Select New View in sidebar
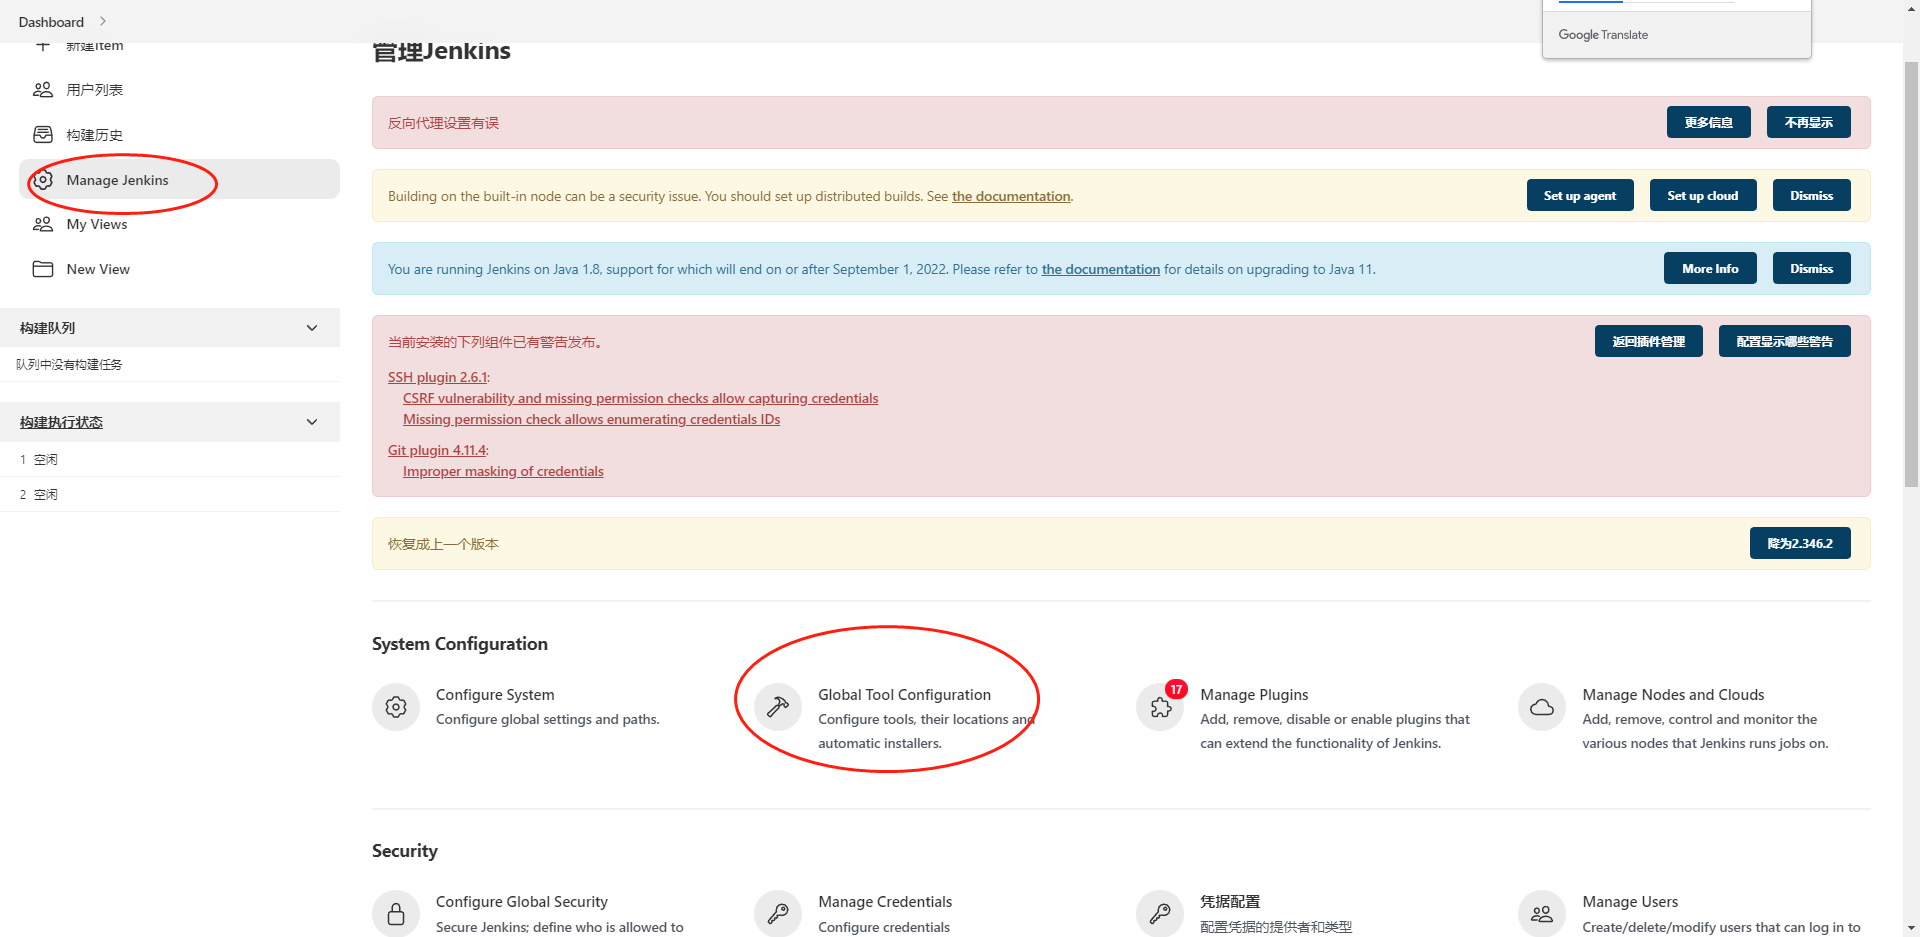Viewport: 1920px width, 937px height. (x=98, y=269)
